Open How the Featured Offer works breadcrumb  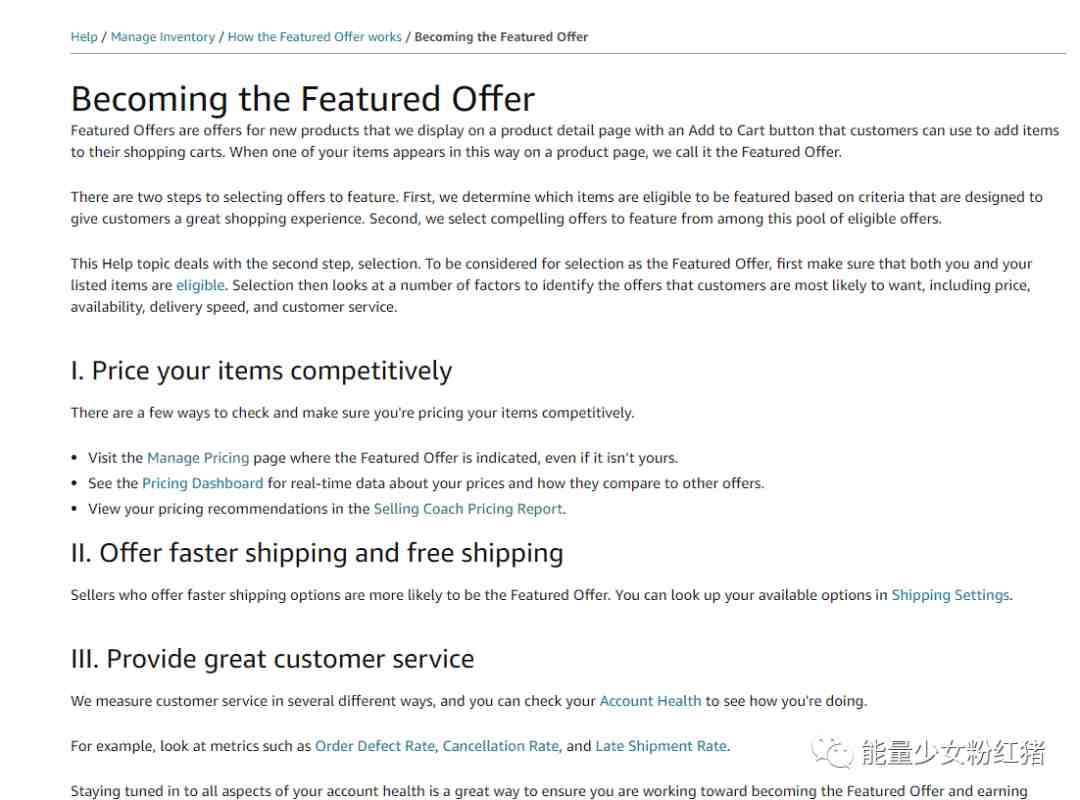tap(314, 37)
